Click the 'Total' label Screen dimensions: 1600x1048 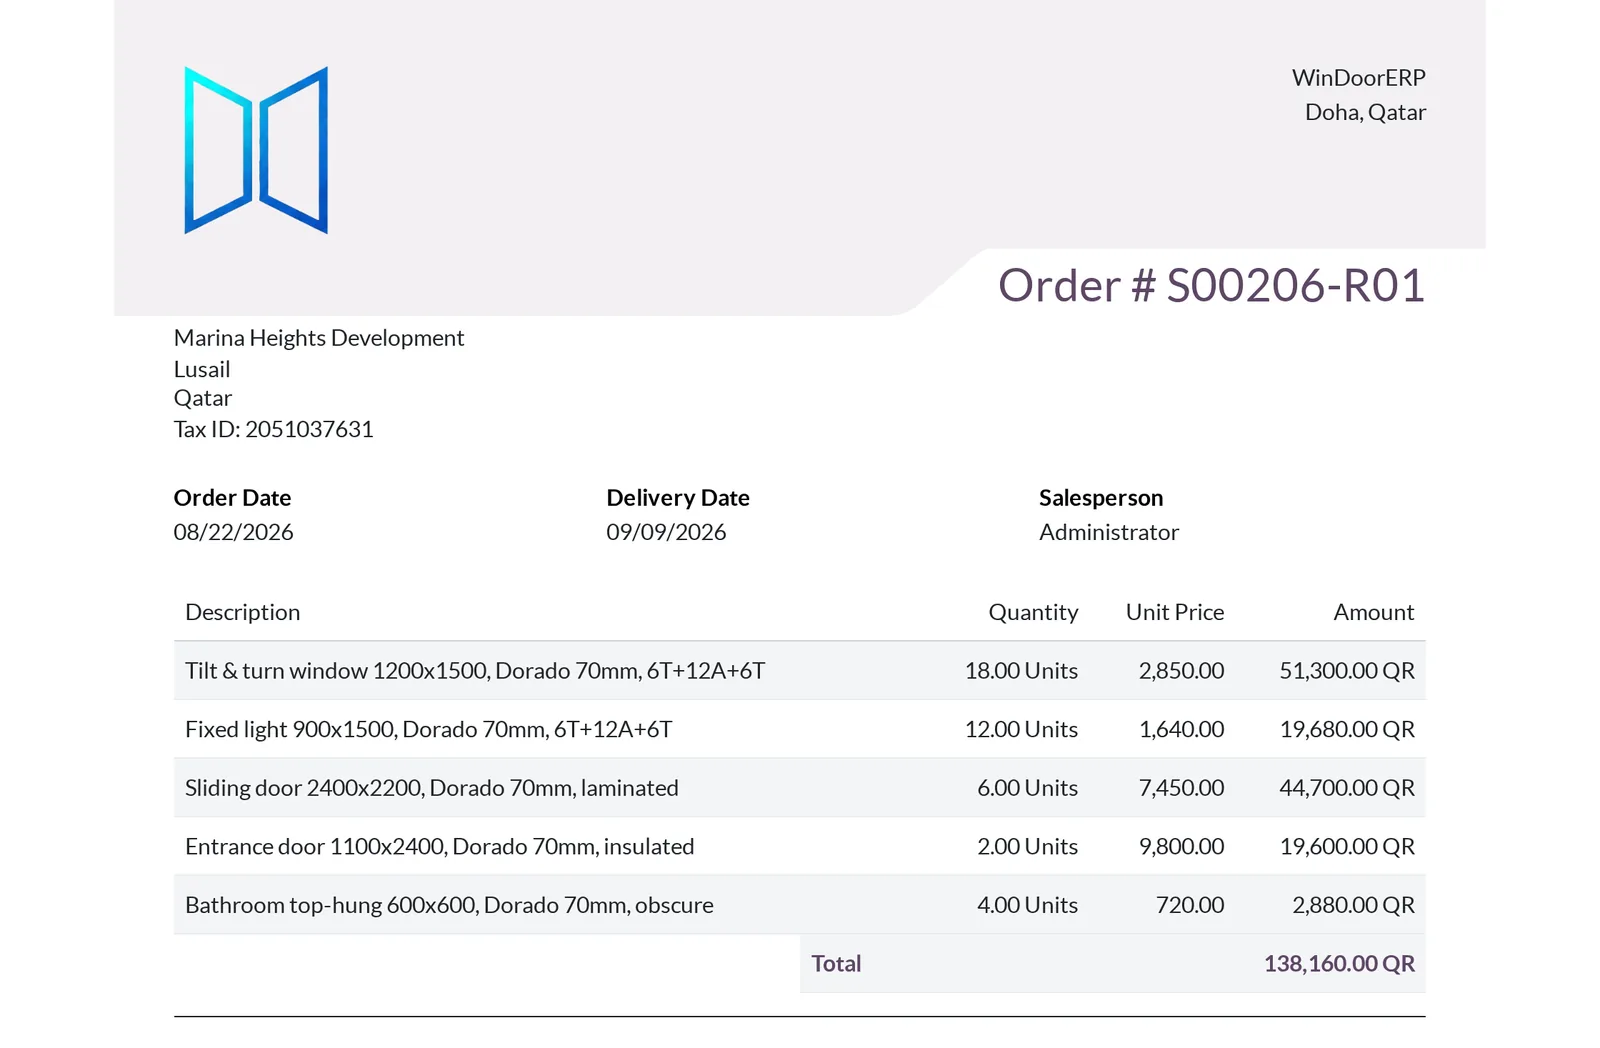coord(836,964)
